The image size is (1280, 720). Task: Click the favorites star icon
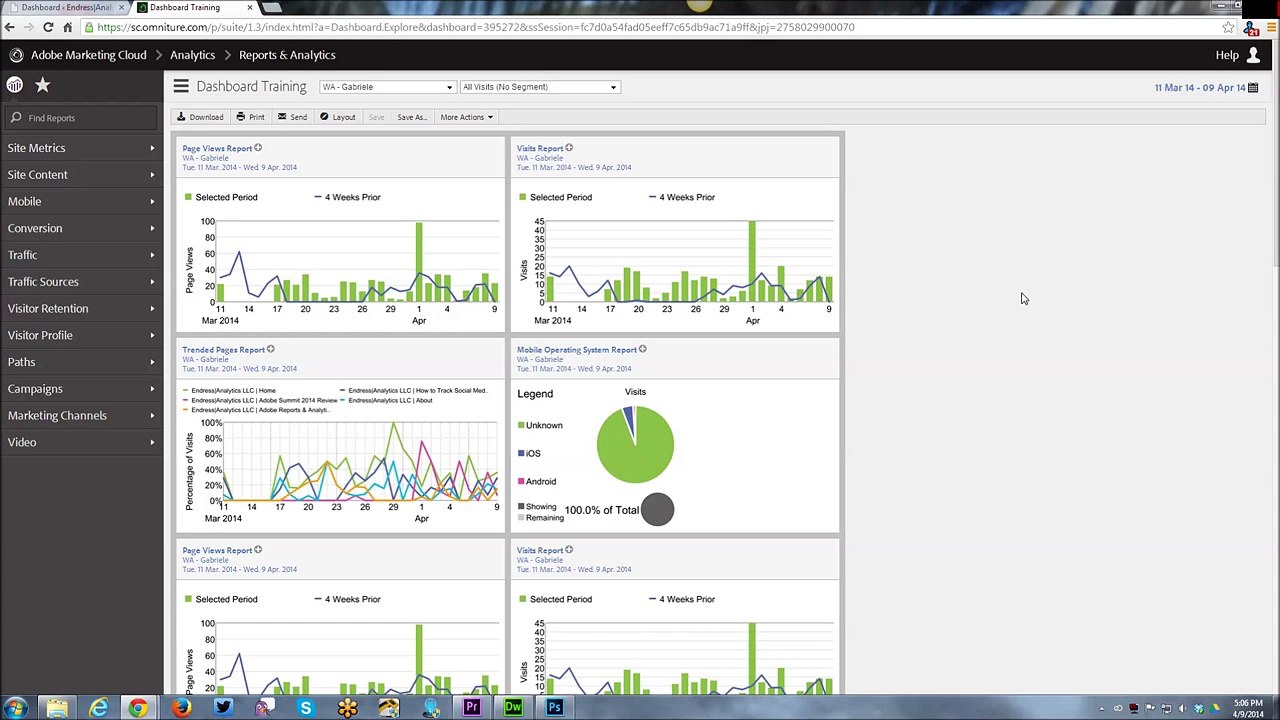pos(42,85)
